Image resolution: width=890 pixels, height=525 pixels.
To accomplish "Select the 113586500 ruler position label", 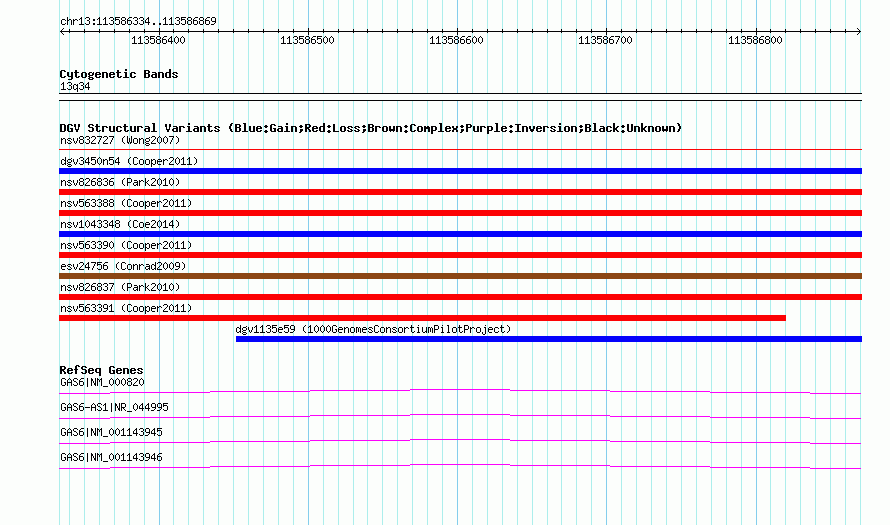I will (x=307, y=40).
